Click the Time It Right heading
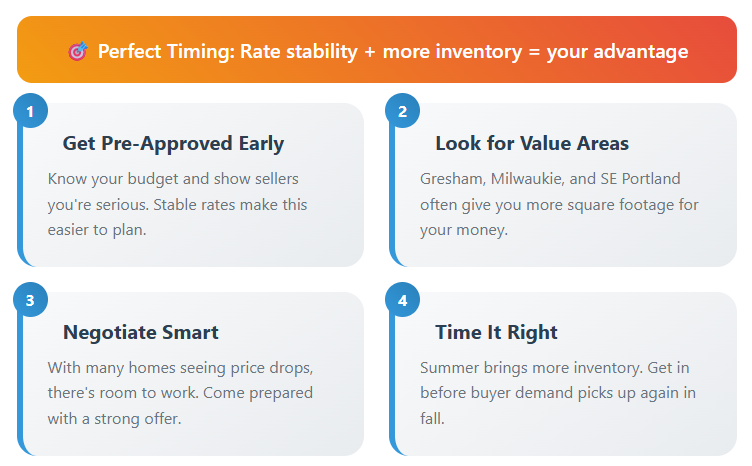The image size is (752, 466). click(496, 332)
